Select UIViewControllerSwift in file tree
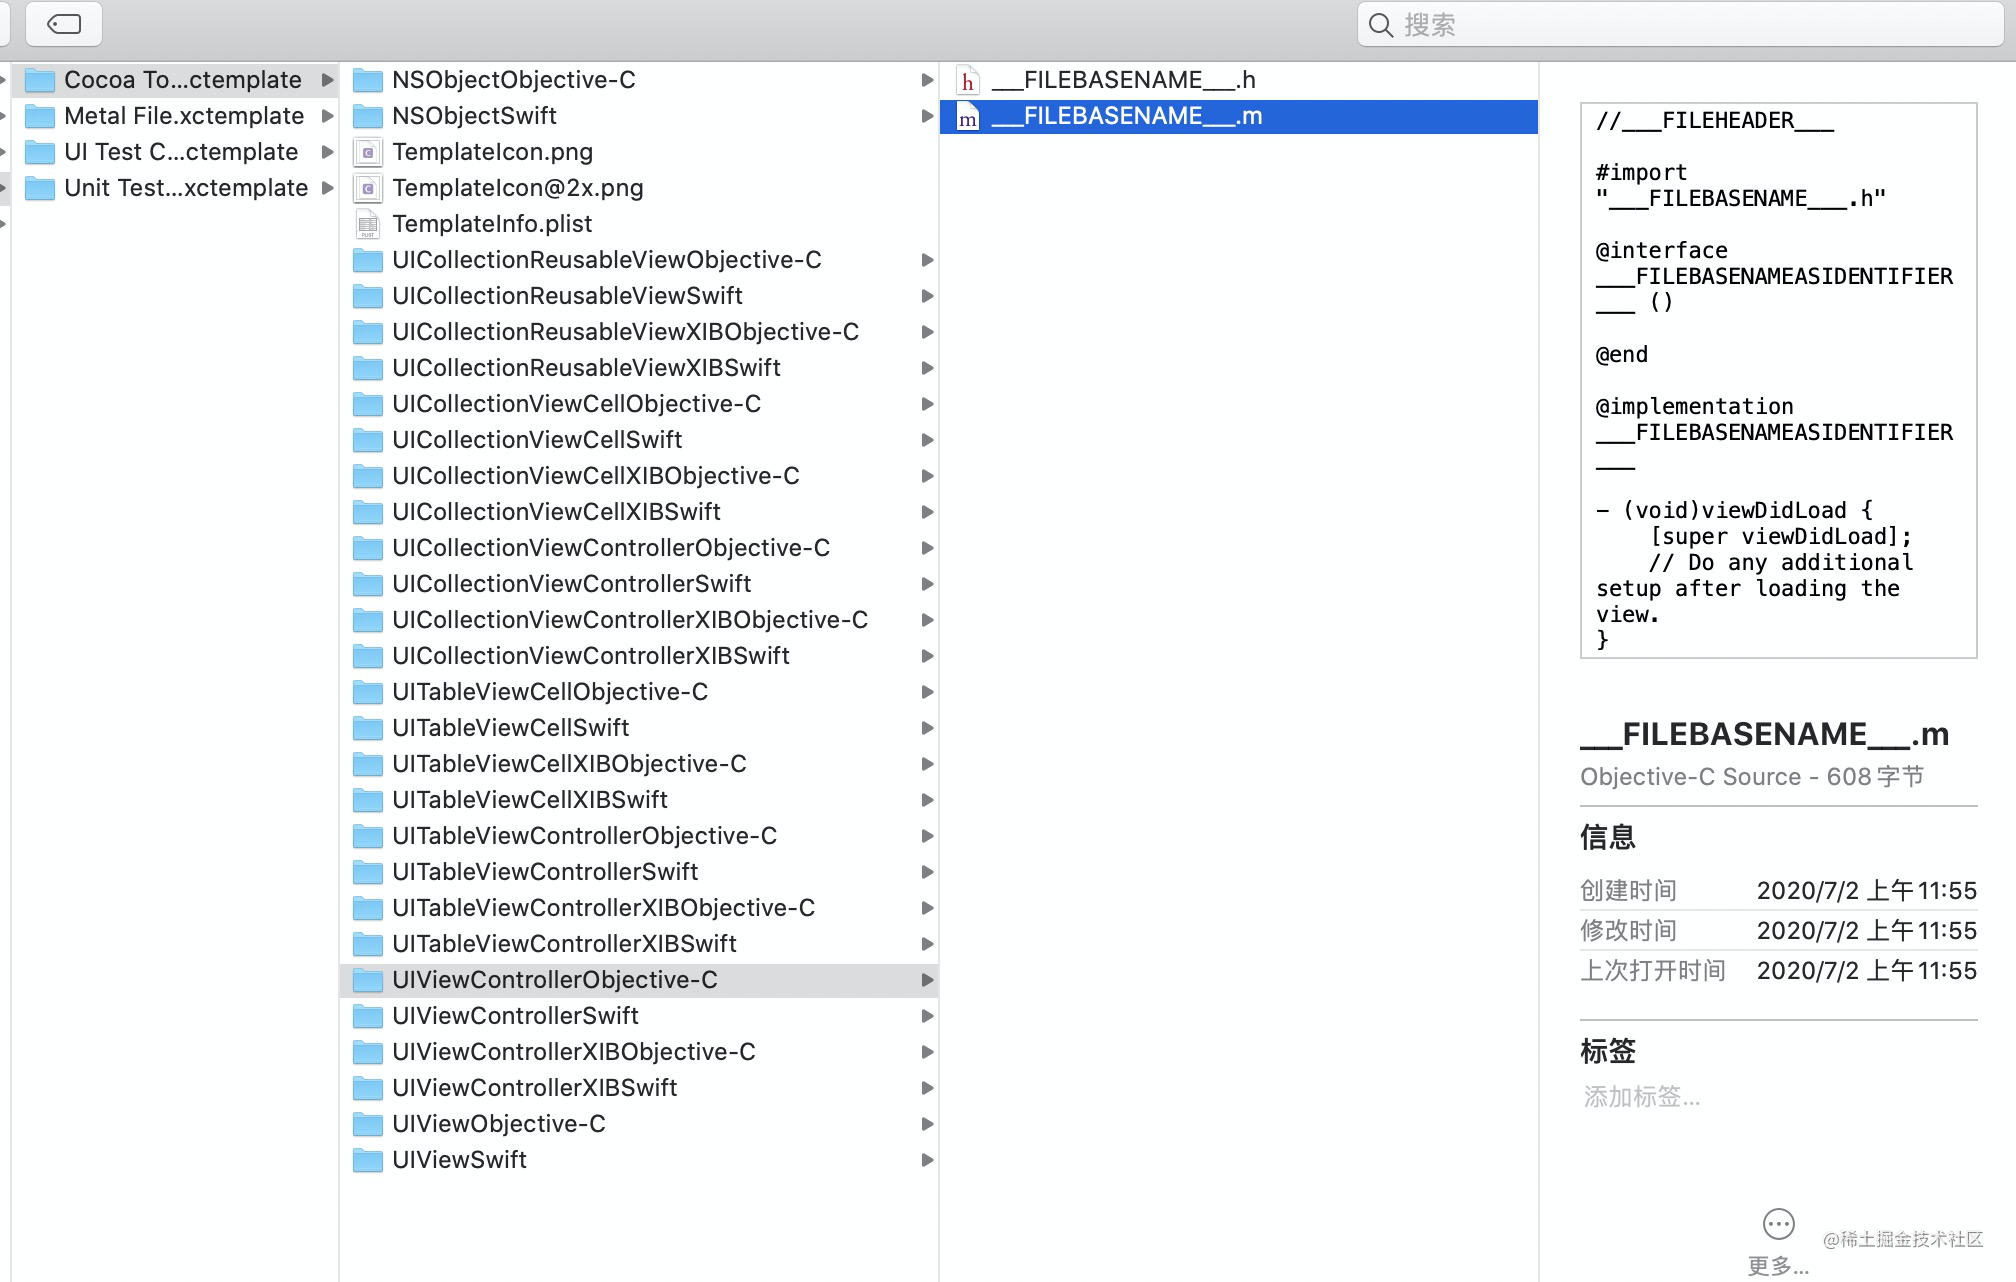 [x=514, y=1016]
